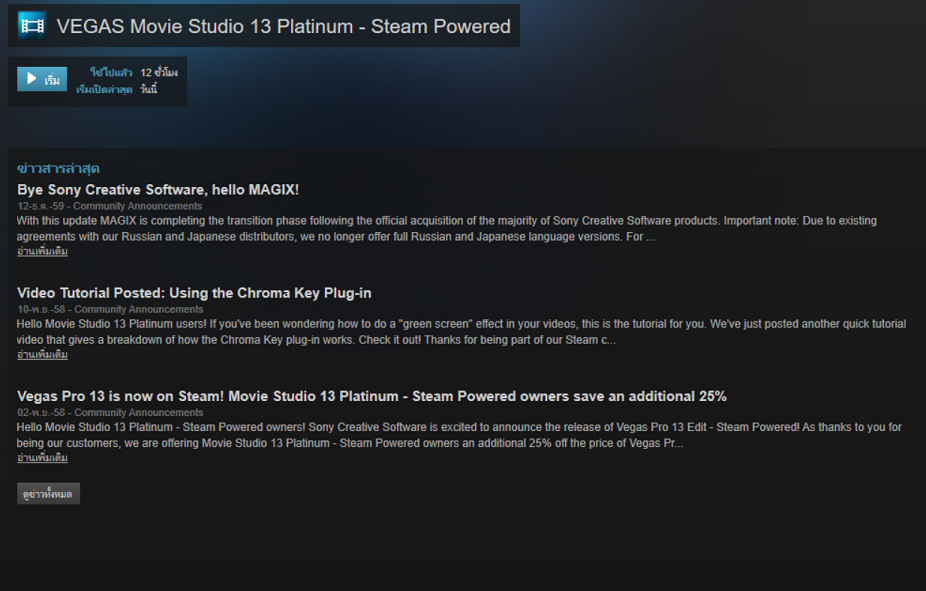Click อ่านเพิ่มเติม under the Chroma Key tutorial
Screen dimensions: 926x591
pos(42,354)
